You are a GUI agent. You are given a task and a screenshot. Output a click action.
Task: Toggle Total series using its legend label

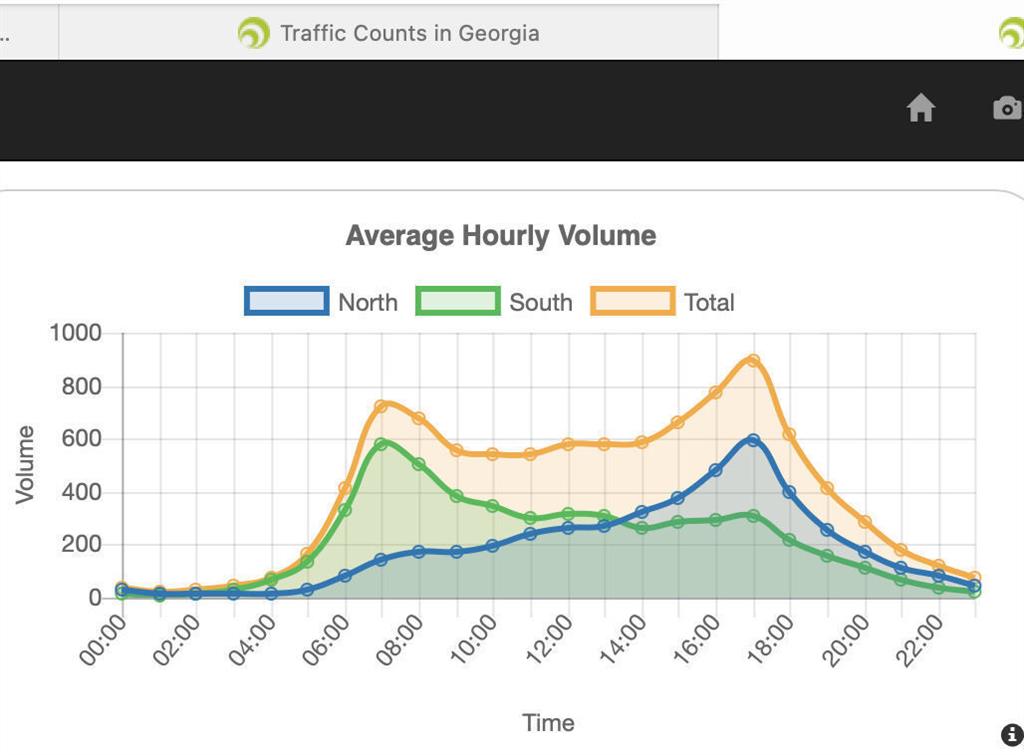tap(708, 302)
